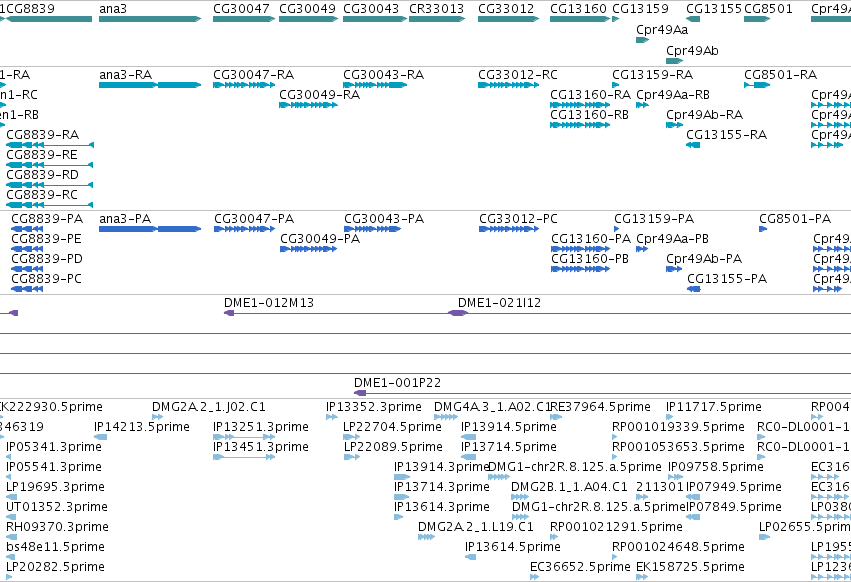Image resolution: width=851 pixels, height=582 pixels.
Task: Open the DME1-021I12 BAC clone label
Action: pyautogui.click(x=499, y=303)
